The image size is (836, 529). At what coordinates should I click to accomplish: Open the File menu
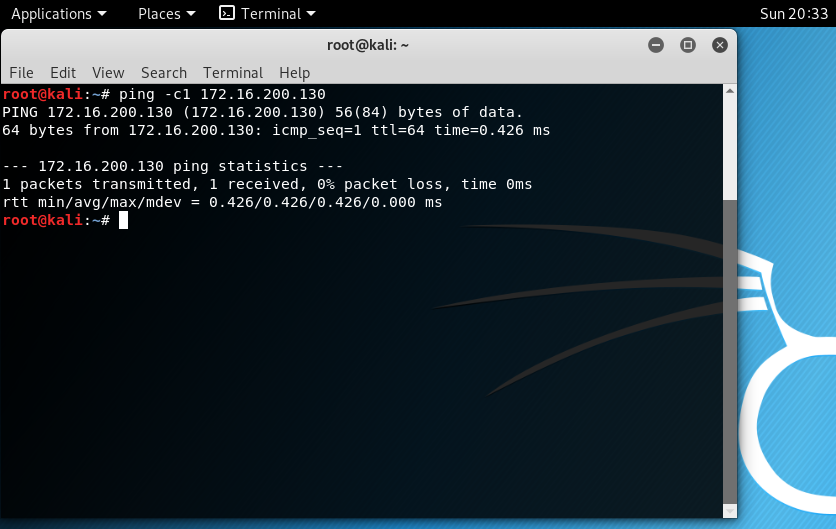click(21, 73)
